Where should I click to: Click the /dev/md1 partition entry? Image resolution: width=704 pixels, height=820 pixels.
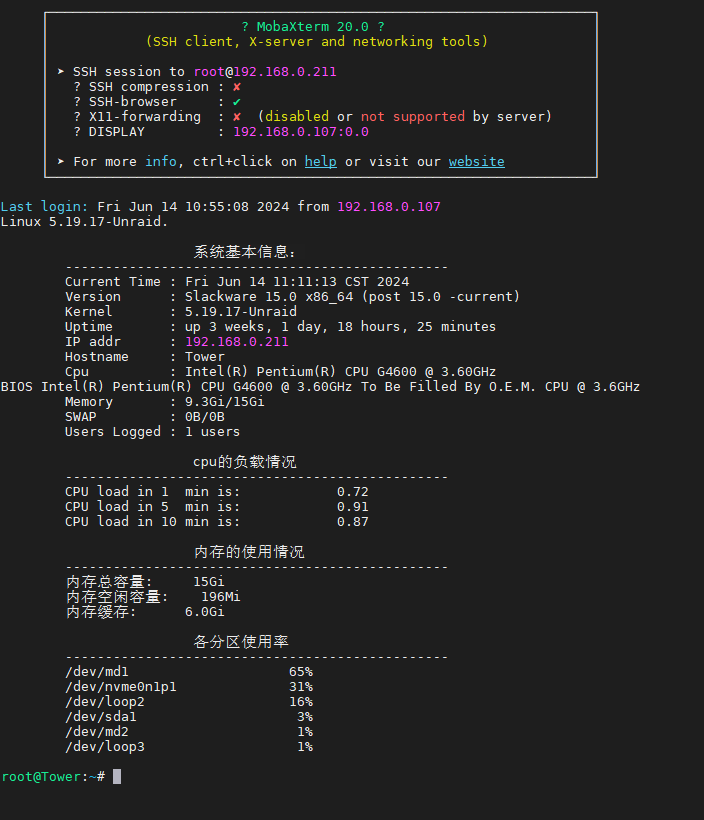(x=97, y=672)
